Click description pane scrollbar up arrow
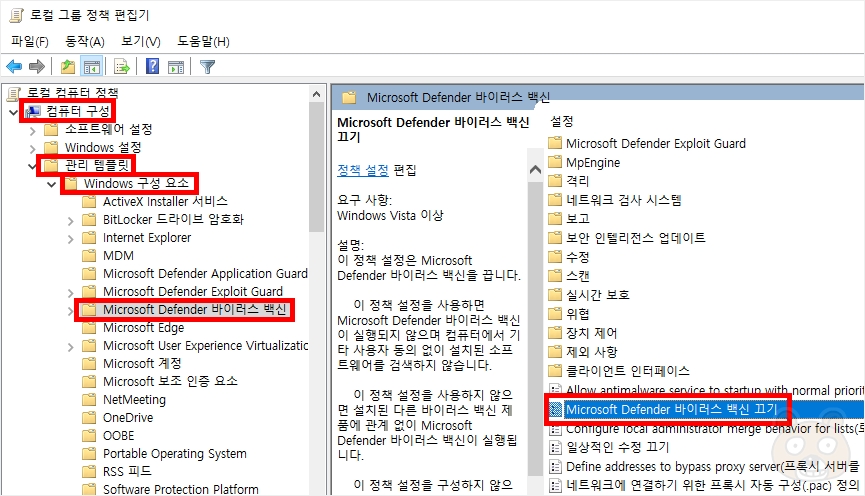Image resolution: width=865 pixels, height=496 pixels. tap(535, 170)
